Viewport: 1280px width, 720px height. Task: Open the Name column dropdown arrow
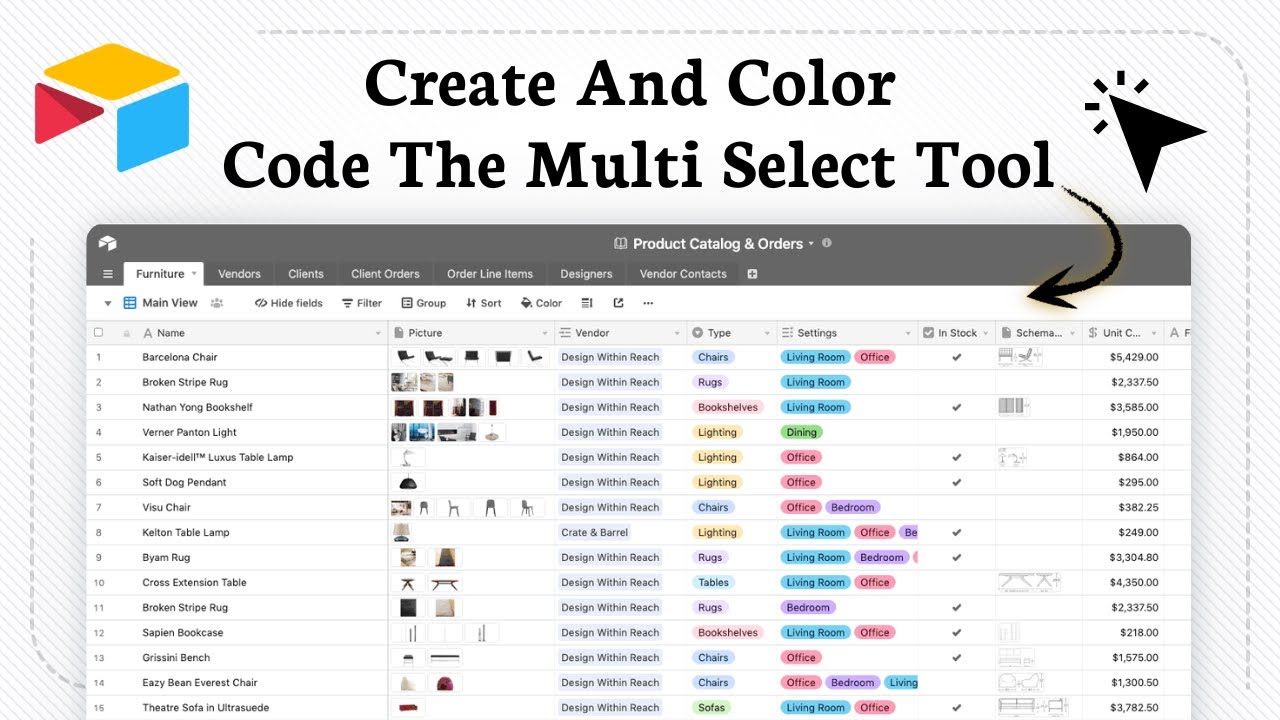click(378, 333)
